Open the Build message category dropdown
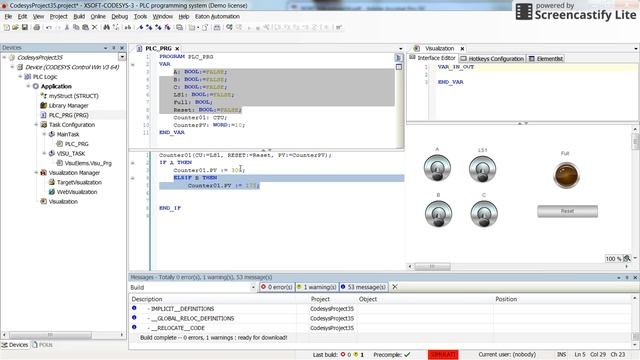The height and width of the screenshot is (360, 640). (x=253, y=287)
